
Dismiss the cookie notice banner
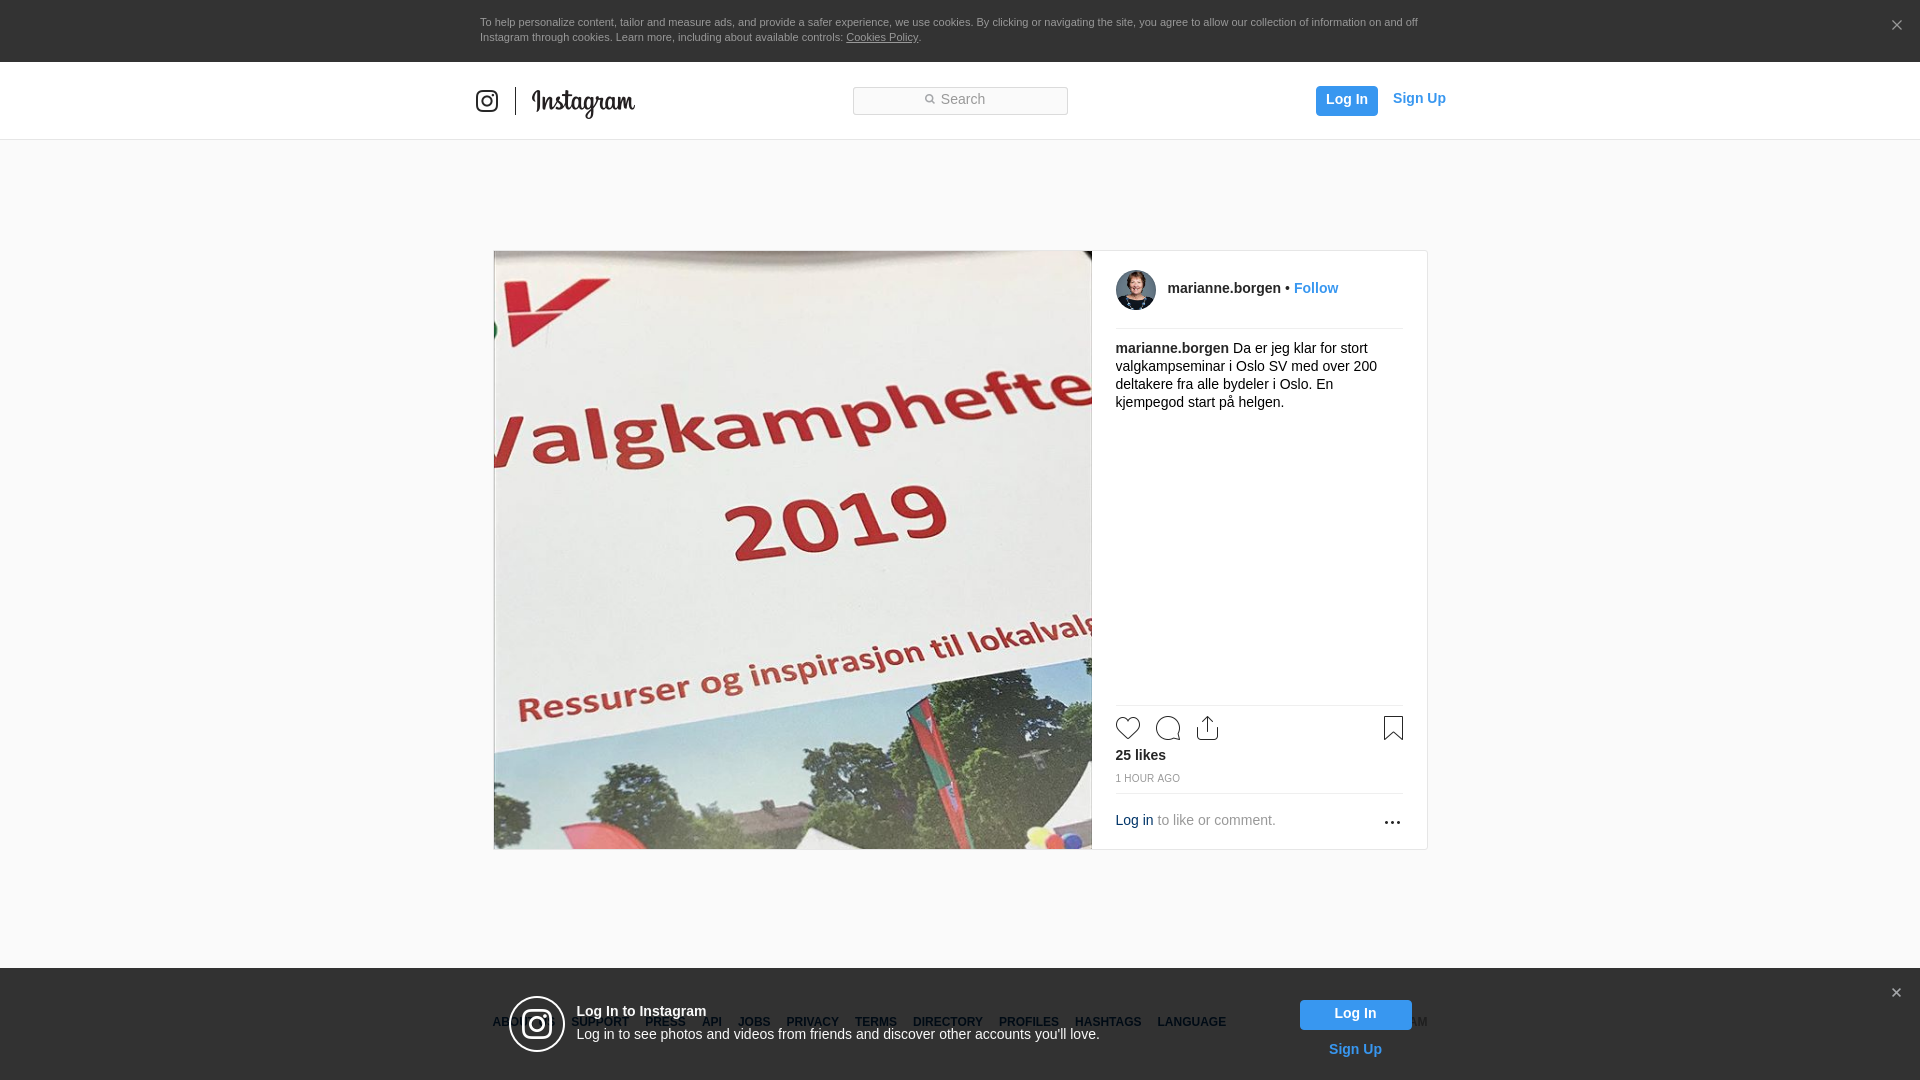1896,26
